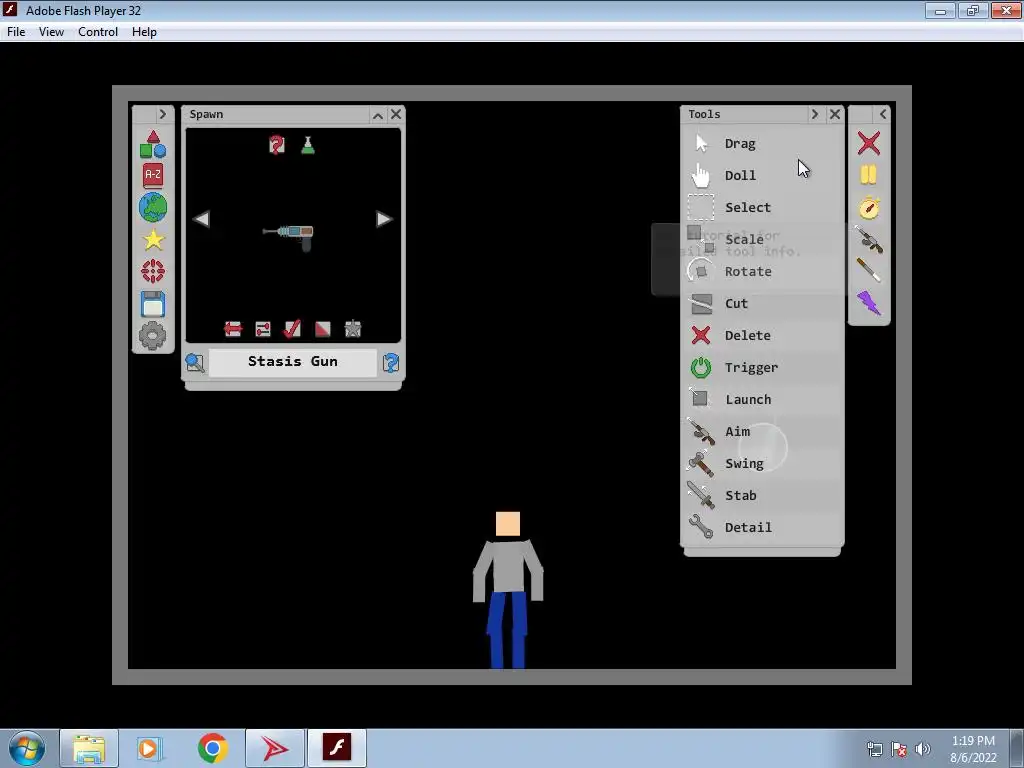Select the Delete tool

pyautogui.click(x=762, y=336)
